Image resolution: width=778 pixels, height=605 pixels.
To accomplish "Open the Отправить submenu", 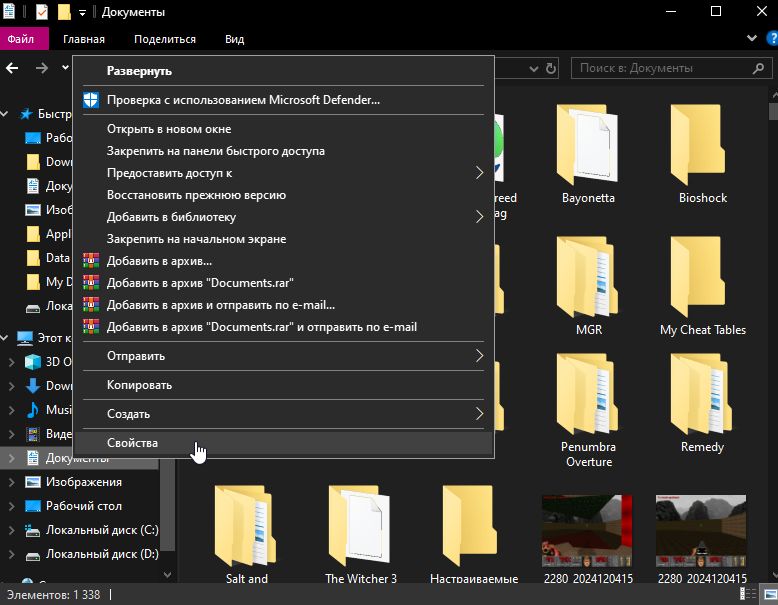I will [283, 356].
